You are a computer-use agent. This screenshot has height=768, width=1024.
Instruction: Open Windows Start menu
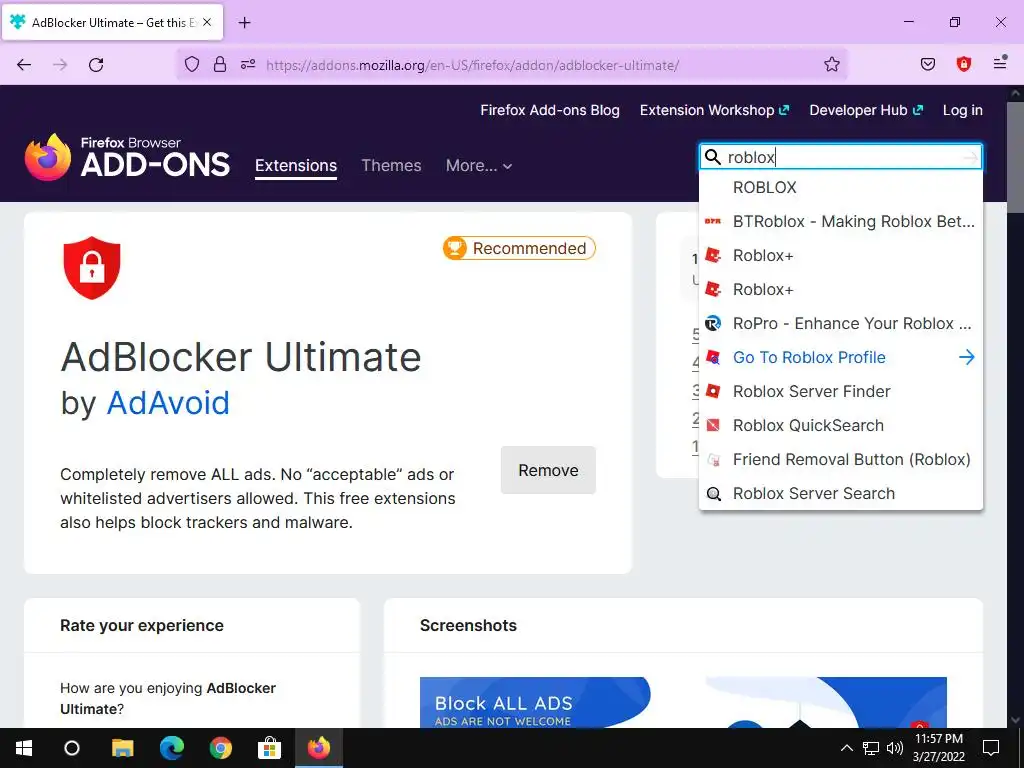[x=24, y=748]
